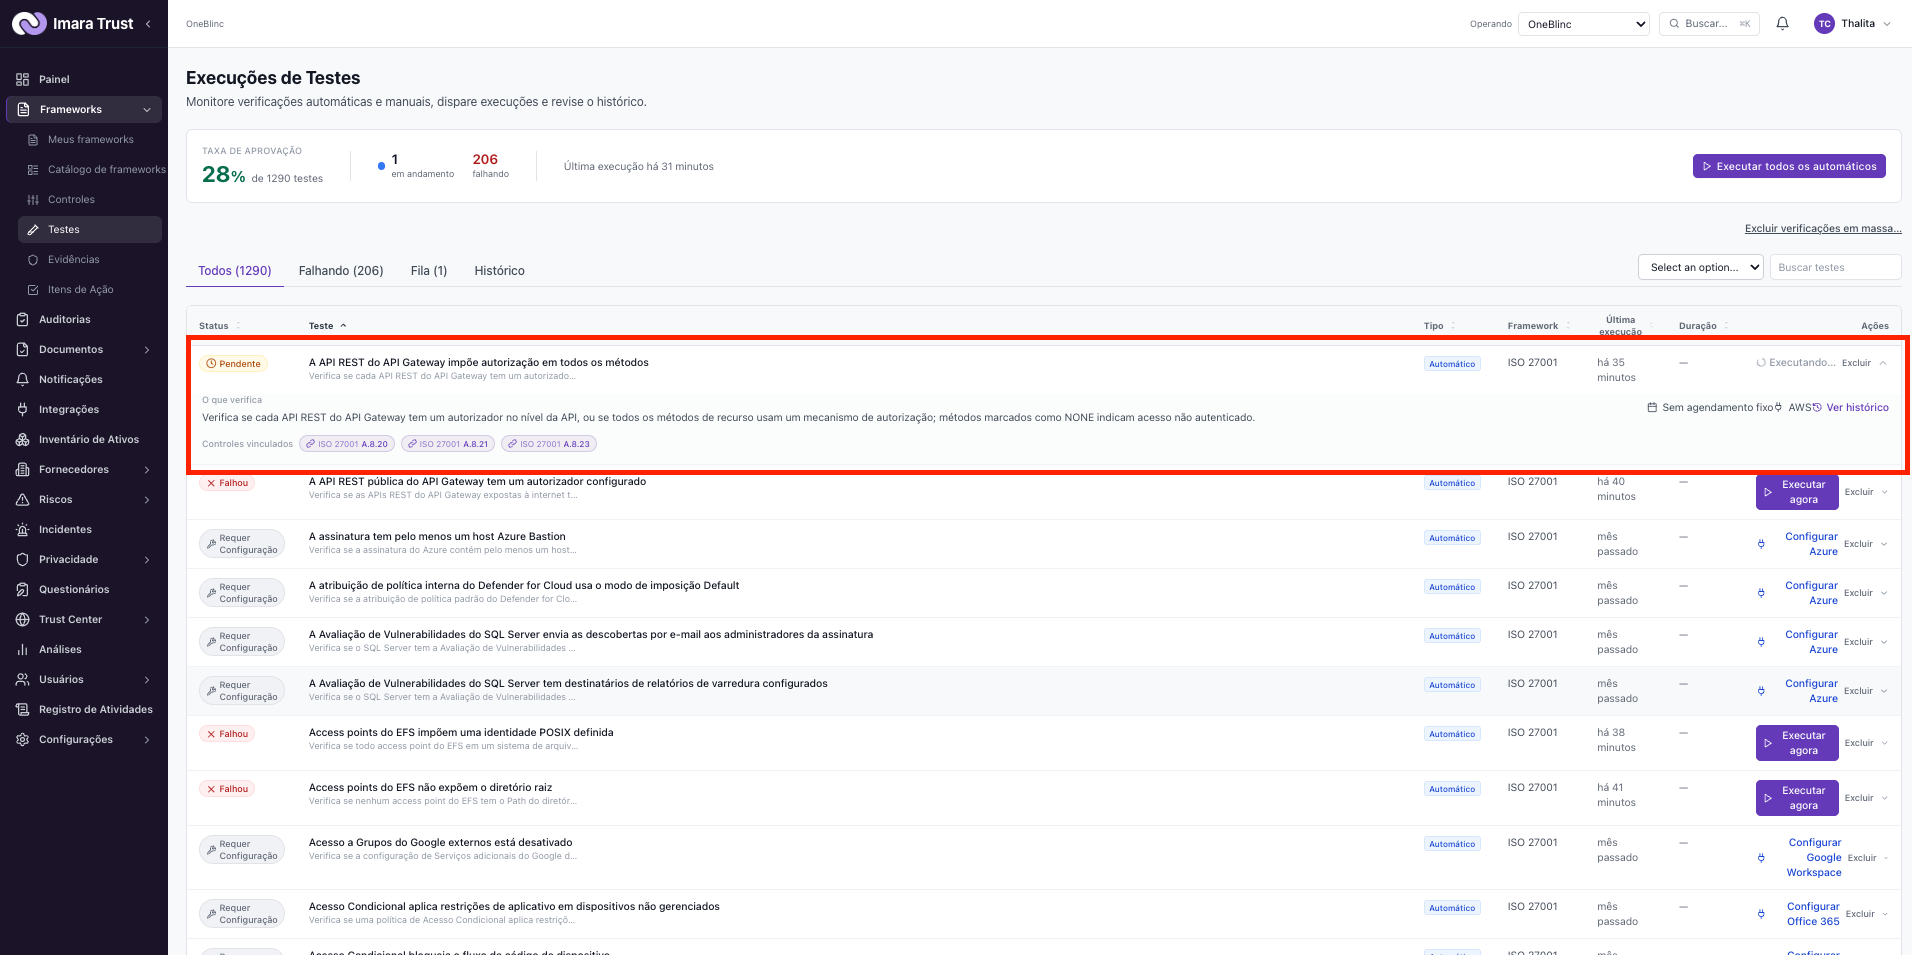Click plug icon in Azure Bastion row

pos(1761,544)
